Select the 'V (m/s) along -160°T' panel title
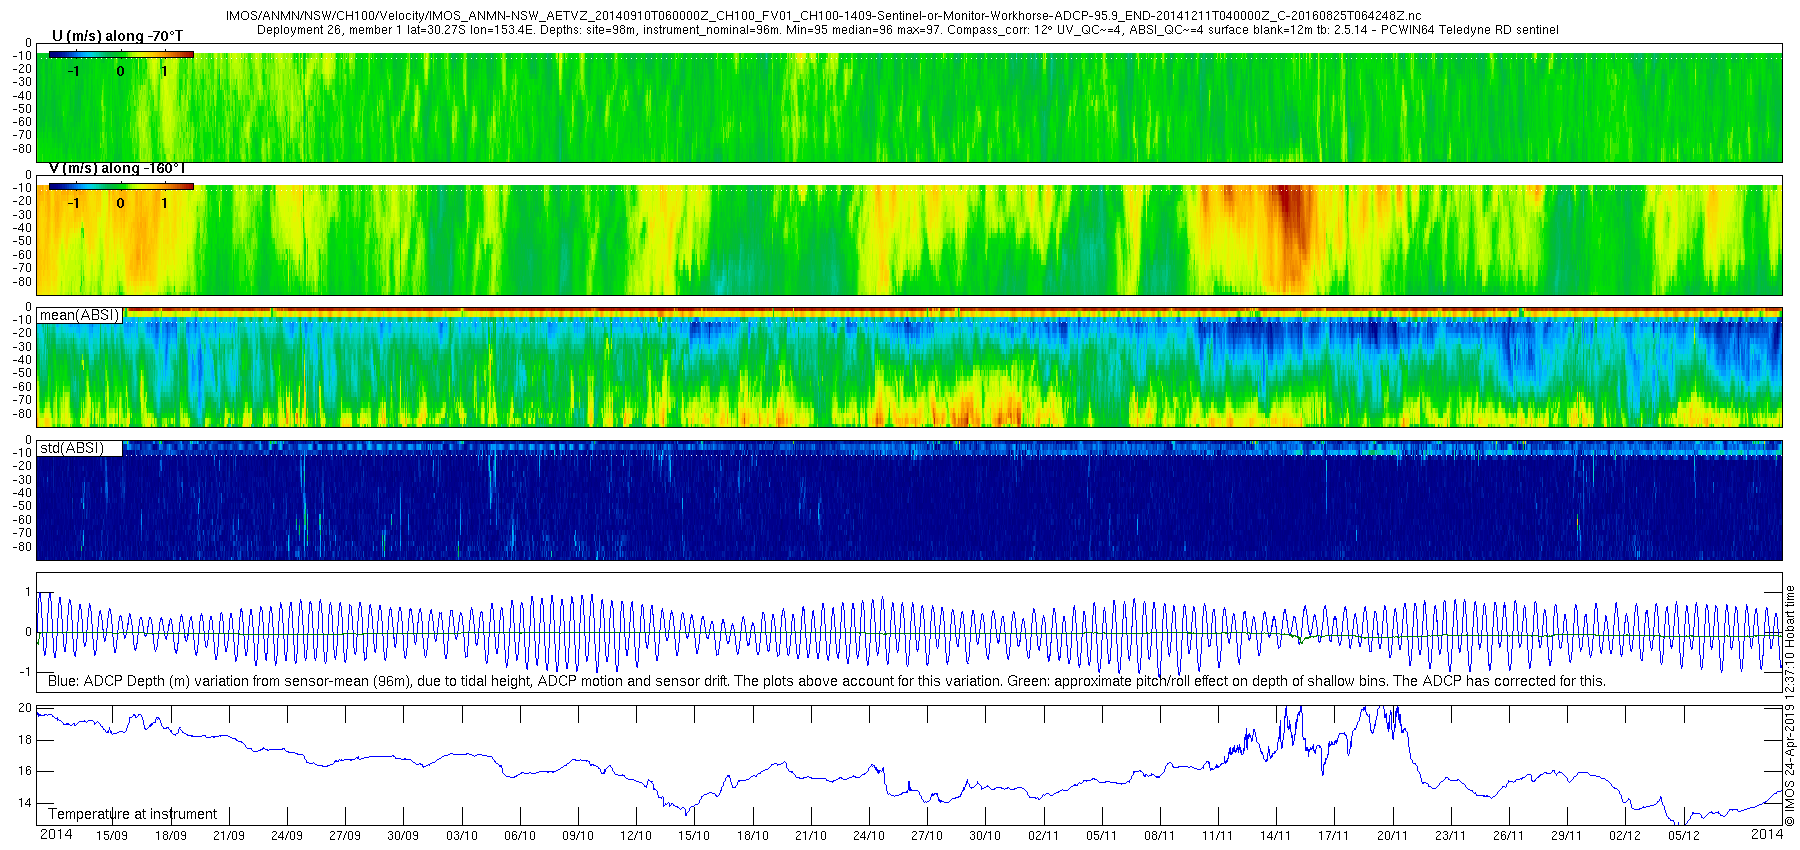The image size is (1800, 850). tap(116, 168)
